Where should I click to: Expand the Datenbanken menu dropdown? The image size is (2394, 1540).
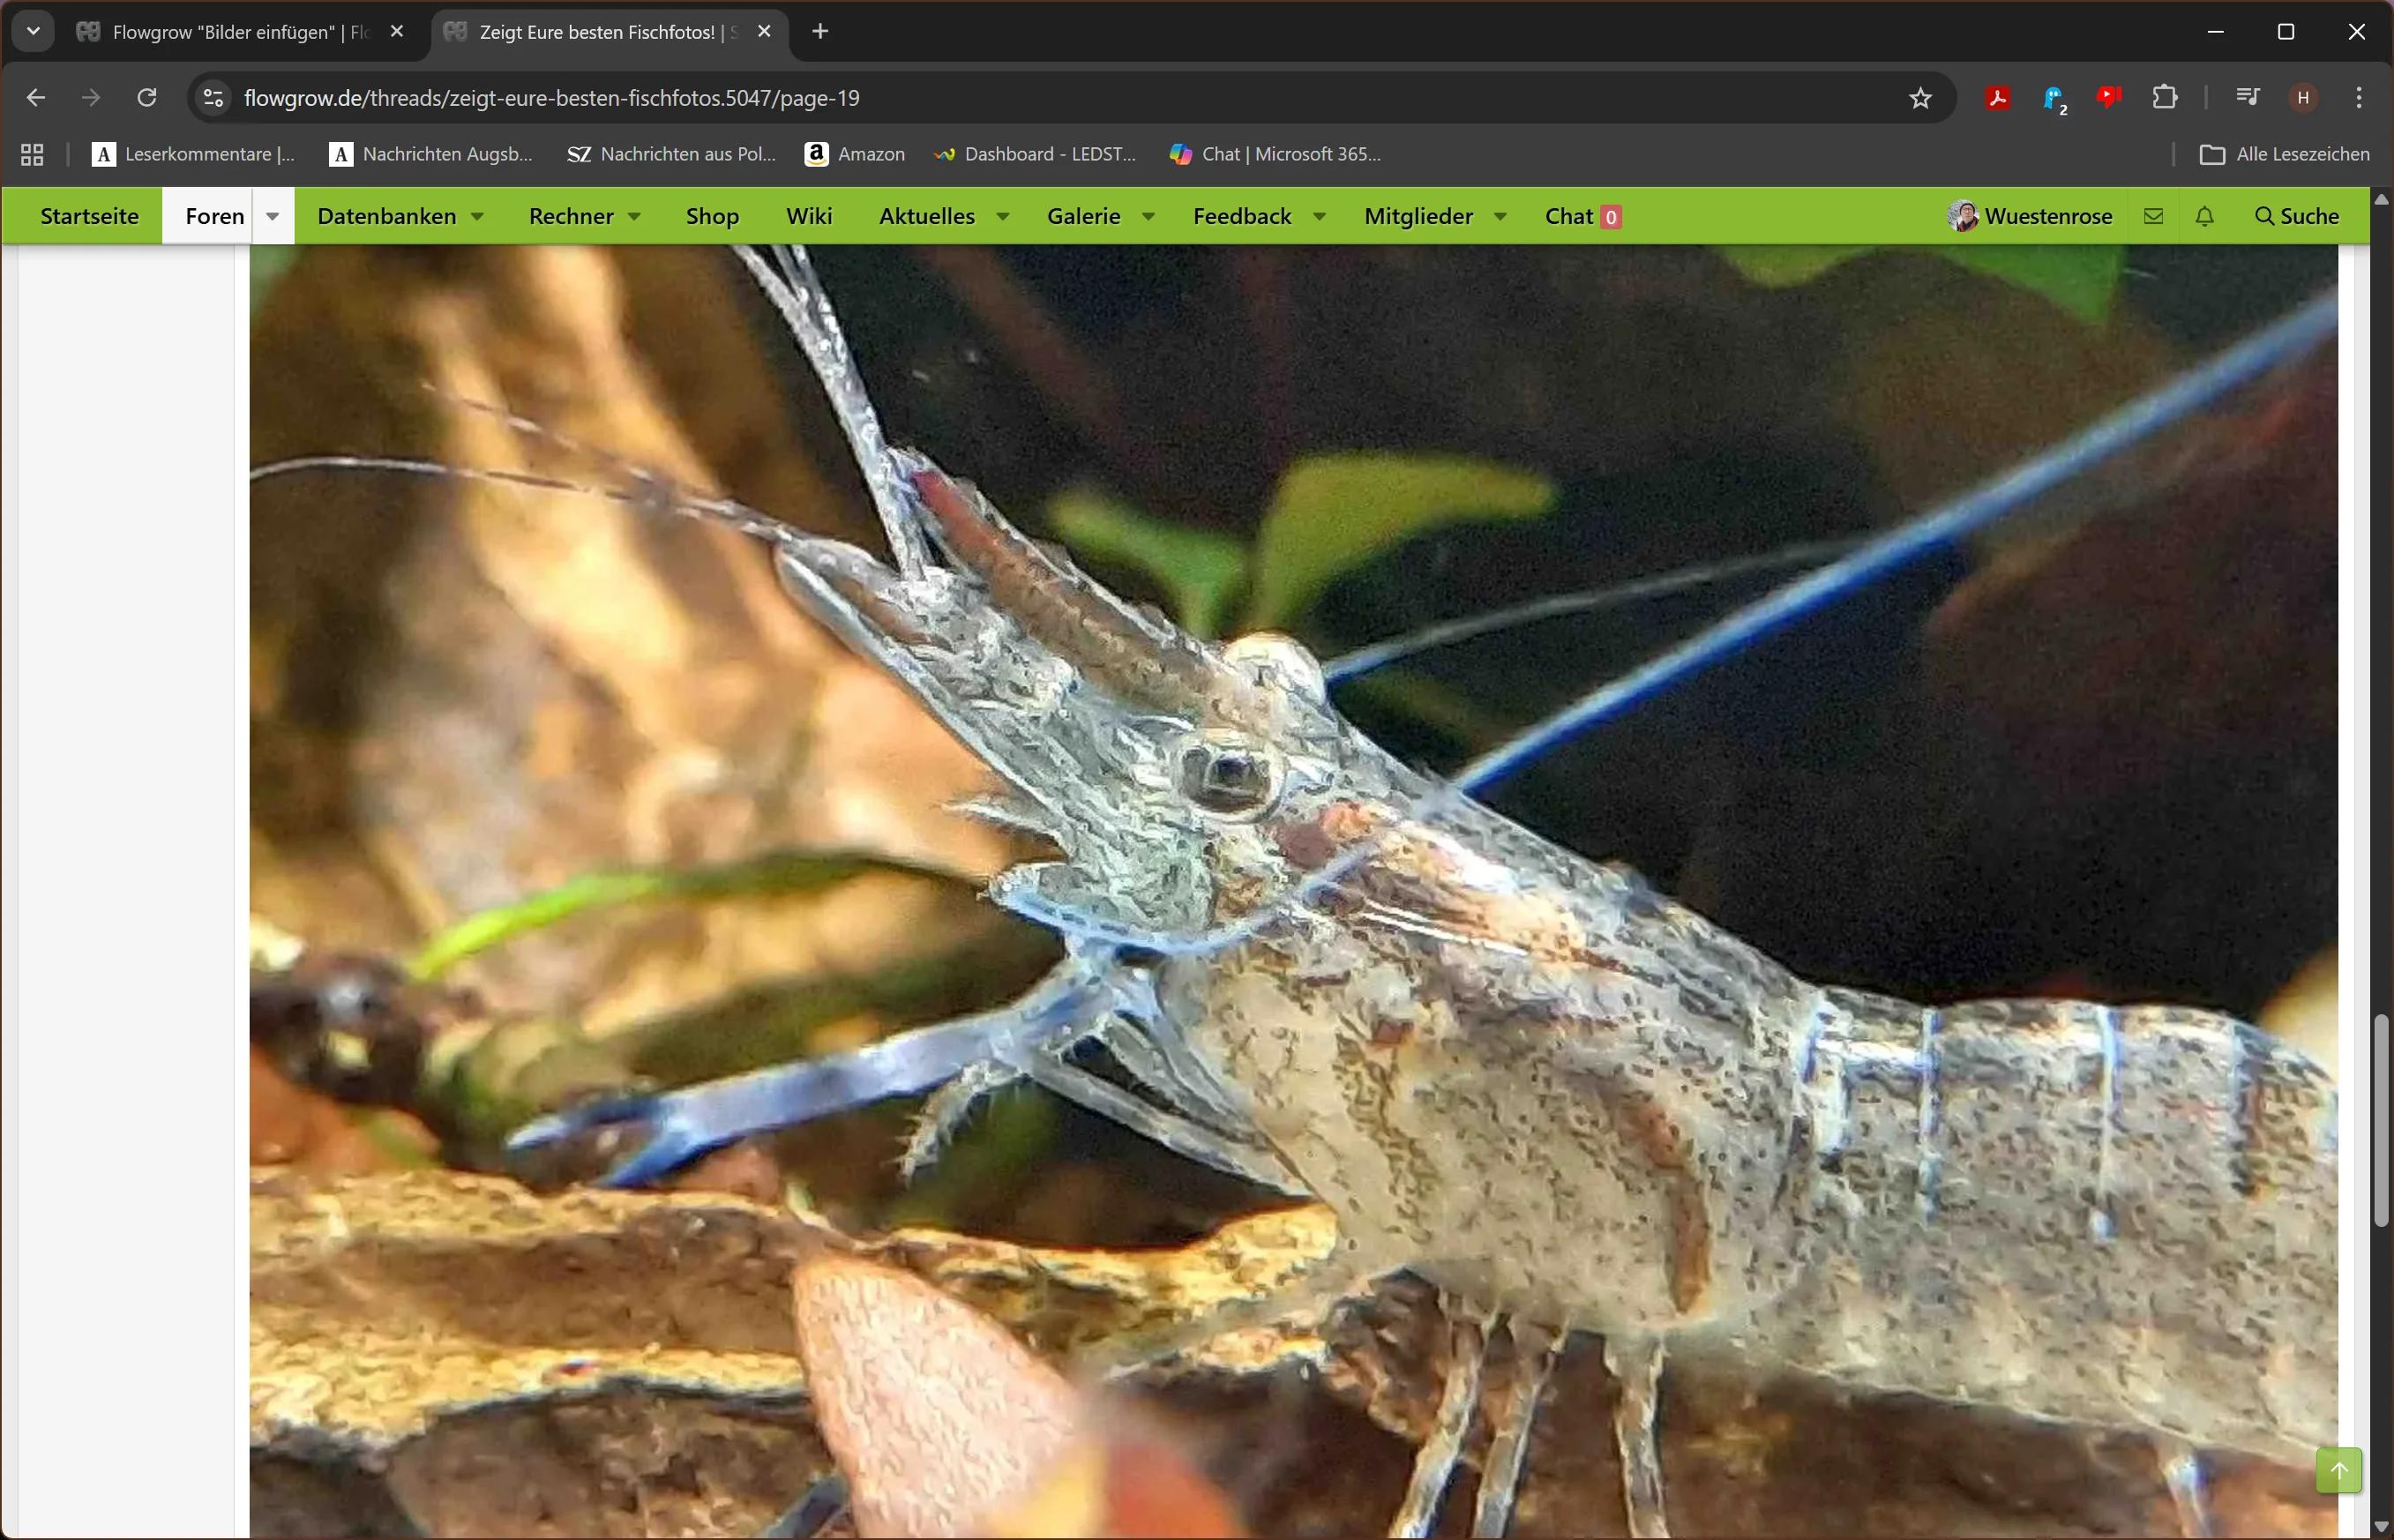(478, 216)
